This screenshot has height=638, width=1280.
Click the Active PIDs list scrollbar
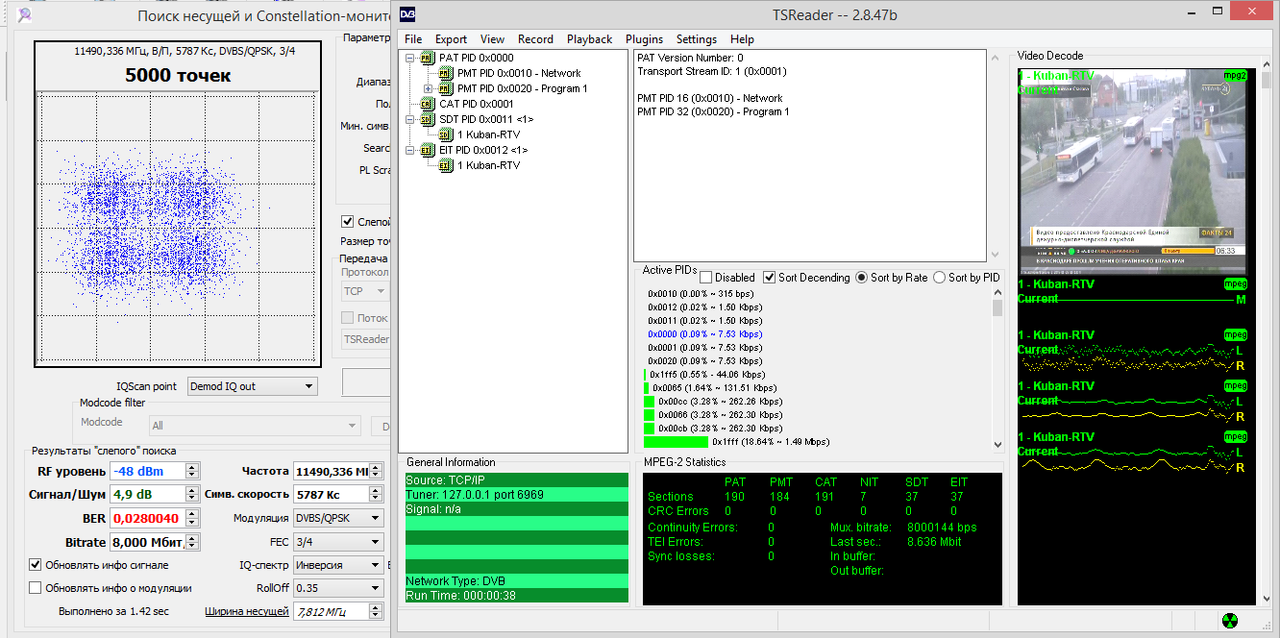(x=997, y=370)
